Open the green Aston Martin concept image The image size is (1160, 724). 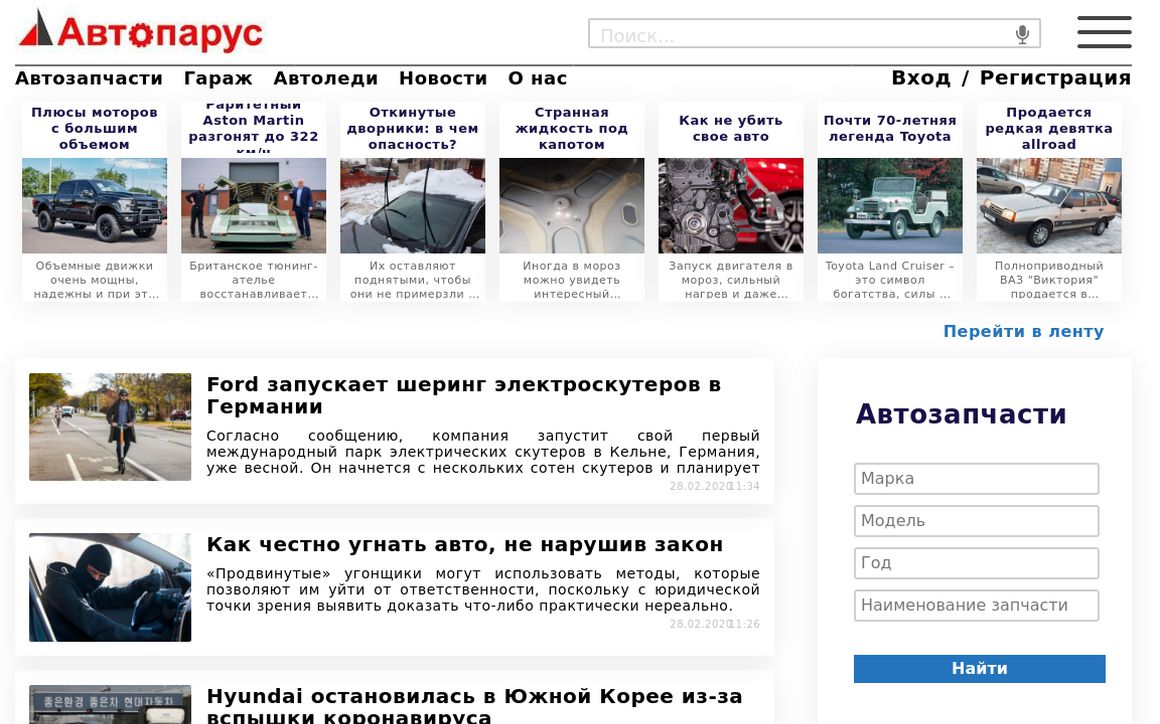tap(253, 206)
